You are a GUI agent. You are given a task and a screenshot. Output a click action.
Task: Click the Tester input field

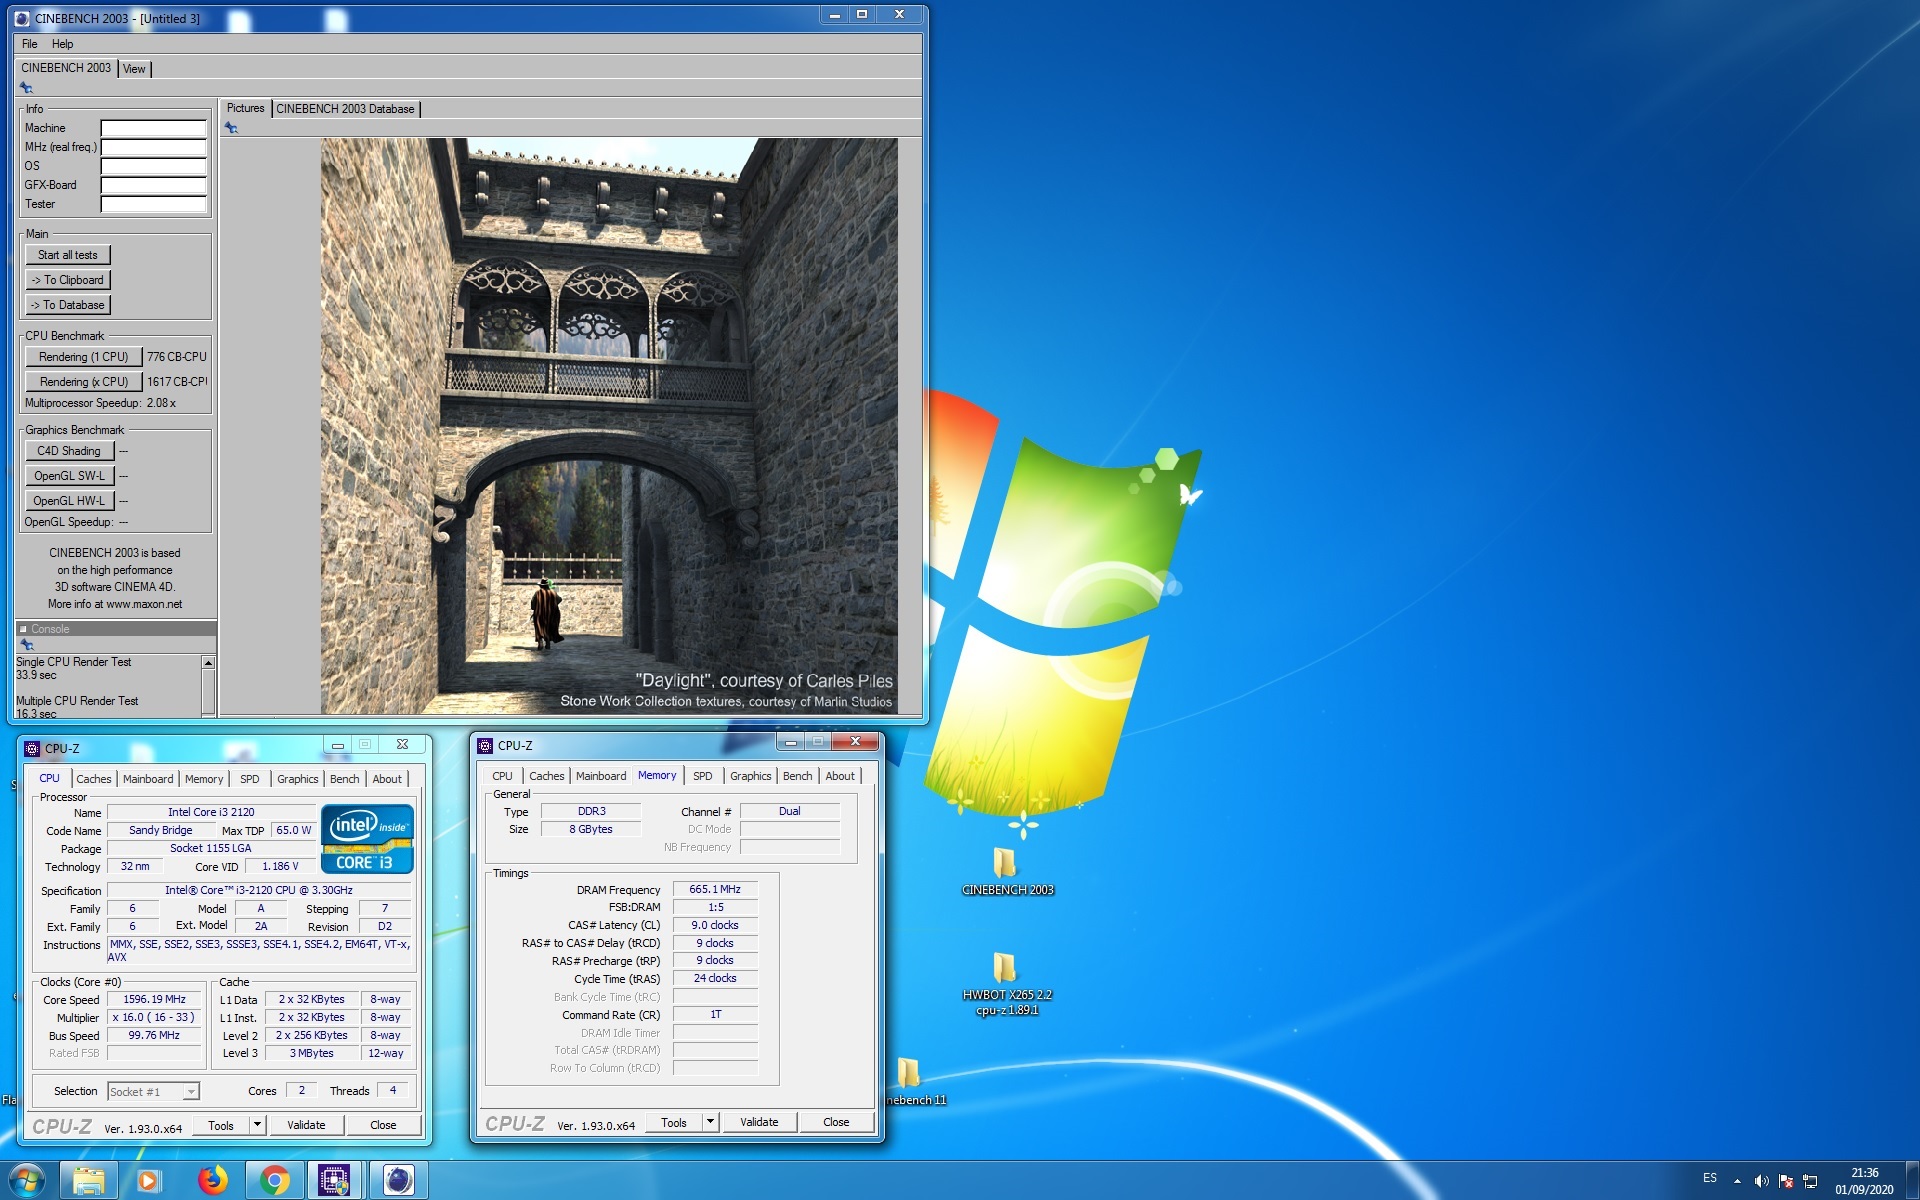click(x=154, y=204)
